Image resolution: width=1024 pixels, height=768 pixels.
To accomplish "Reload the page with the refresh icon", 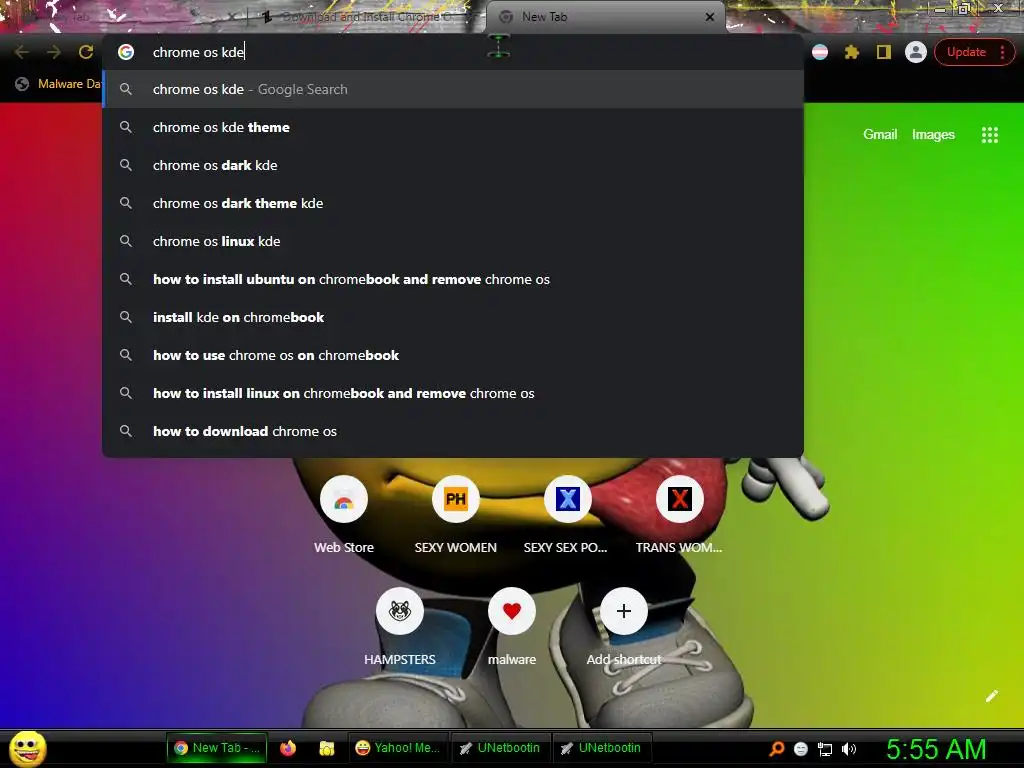I will [x=86, y=52].
